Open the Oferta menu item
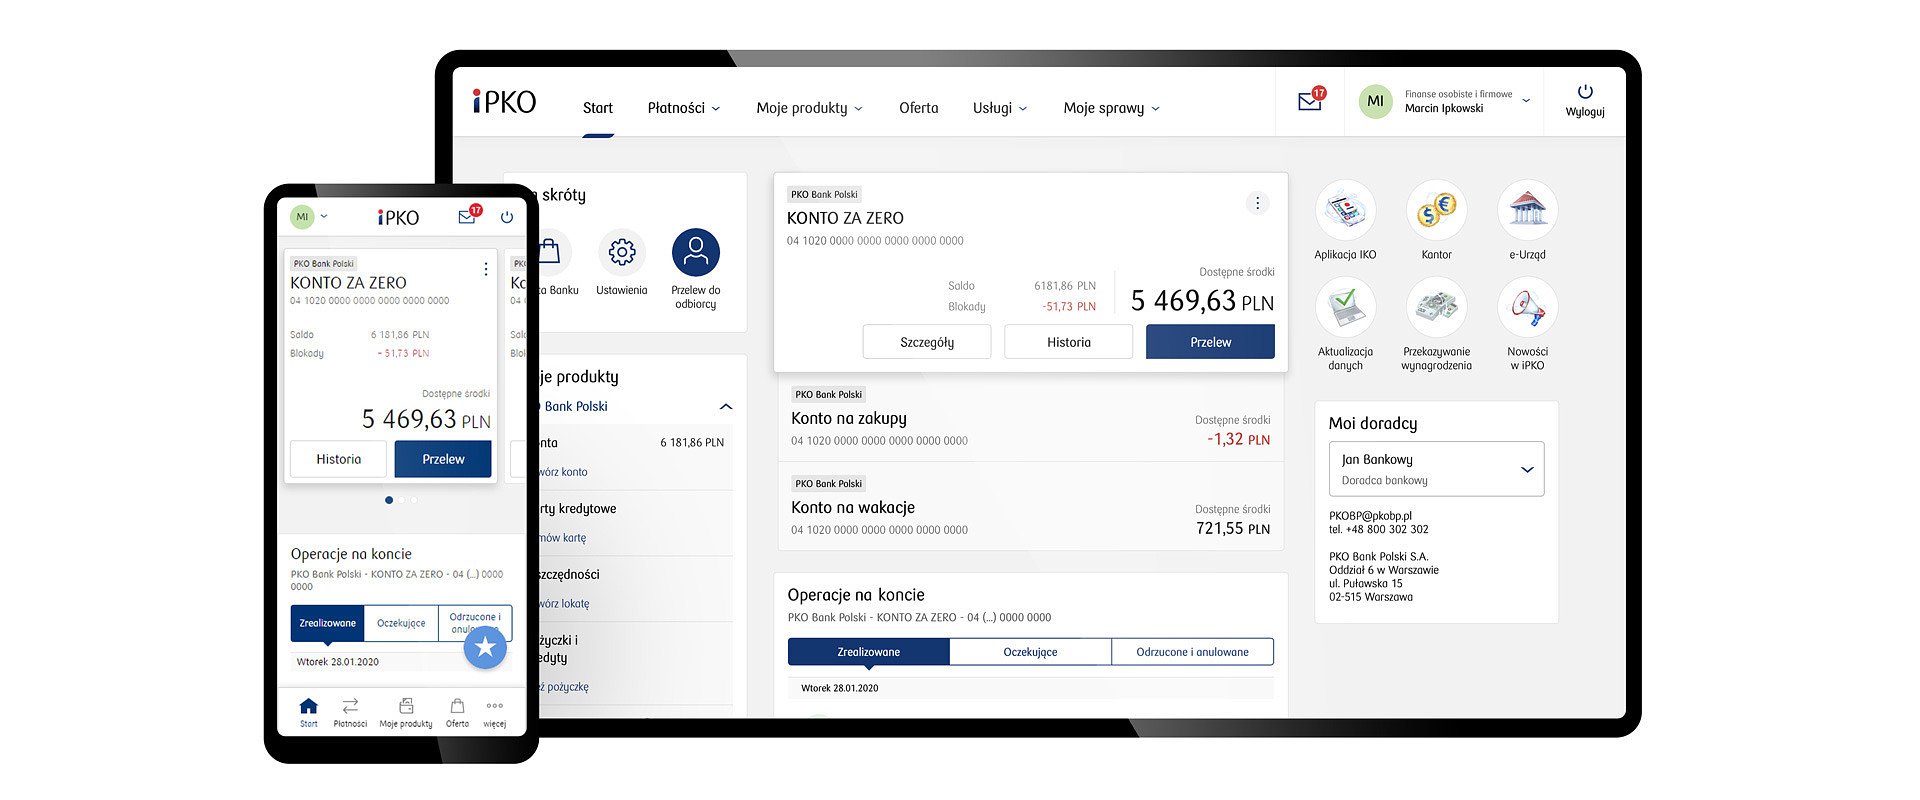Image resolution: width=1920 pixels, height=800 pixels. 918,108
